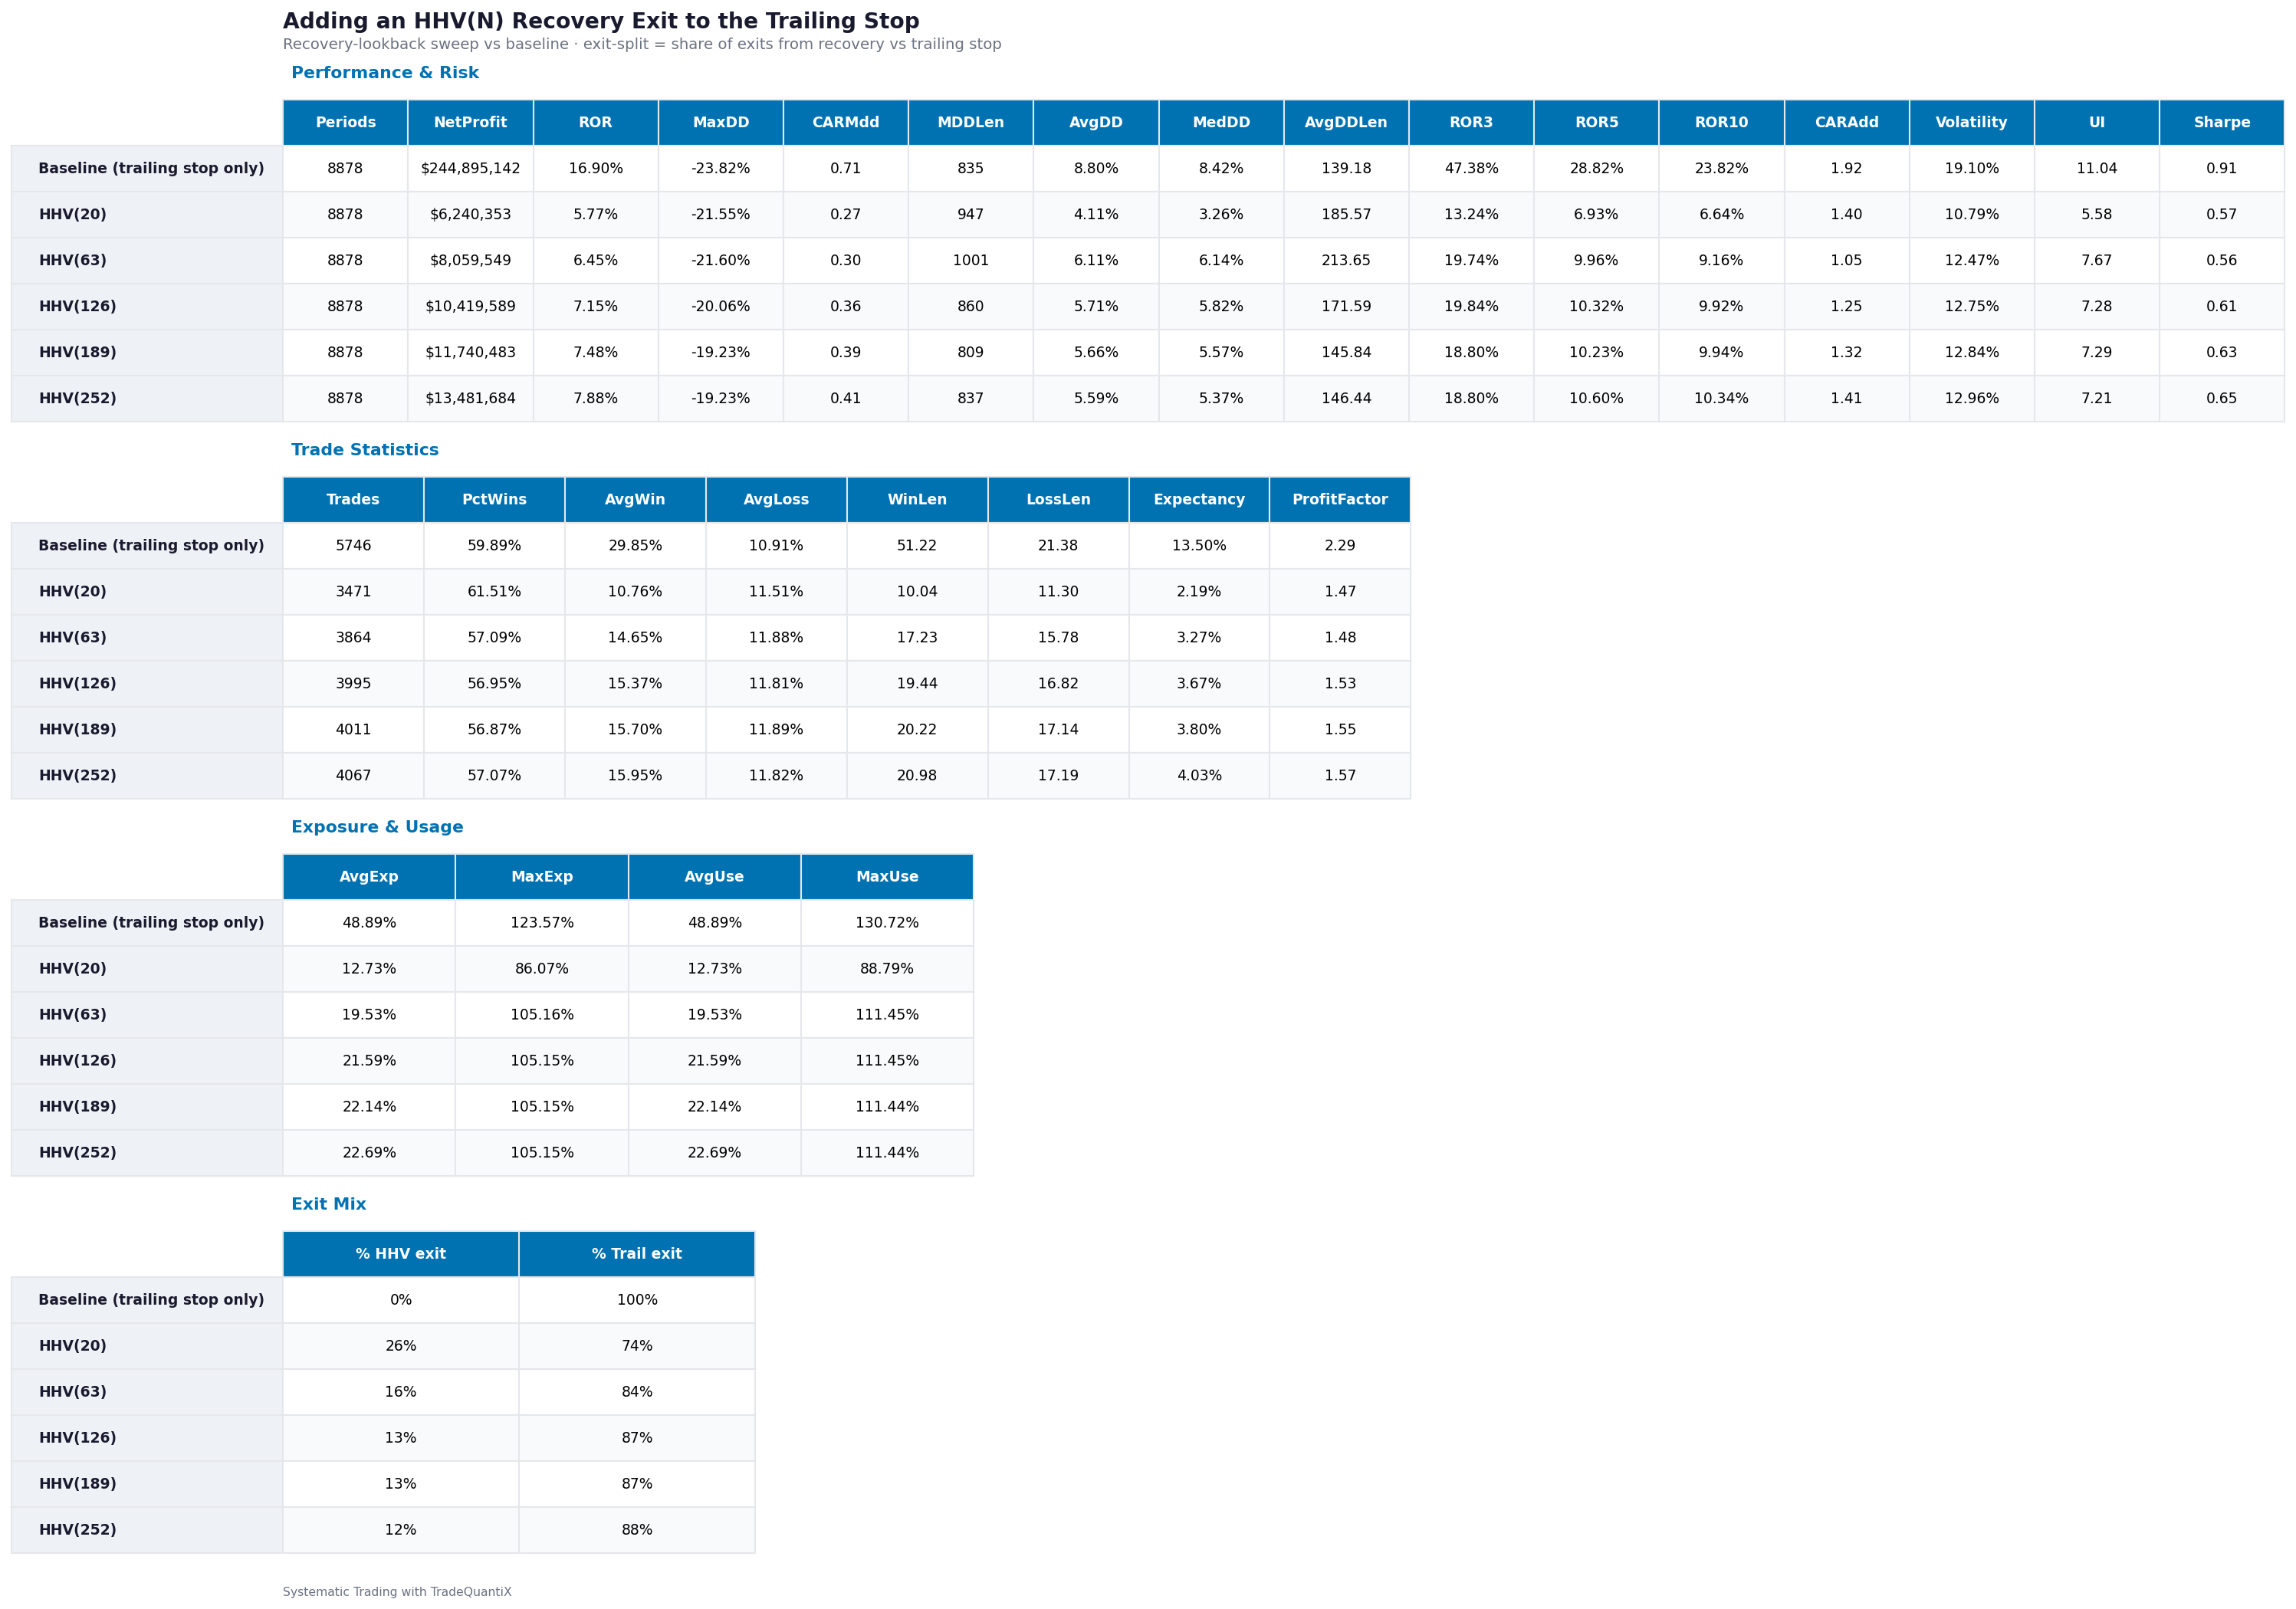Image resolution: width=2296 pixels, height=1609 pixels.
Task: Select the baseline MaxUse value "130.72%"
Action: [x=887, y=923]
